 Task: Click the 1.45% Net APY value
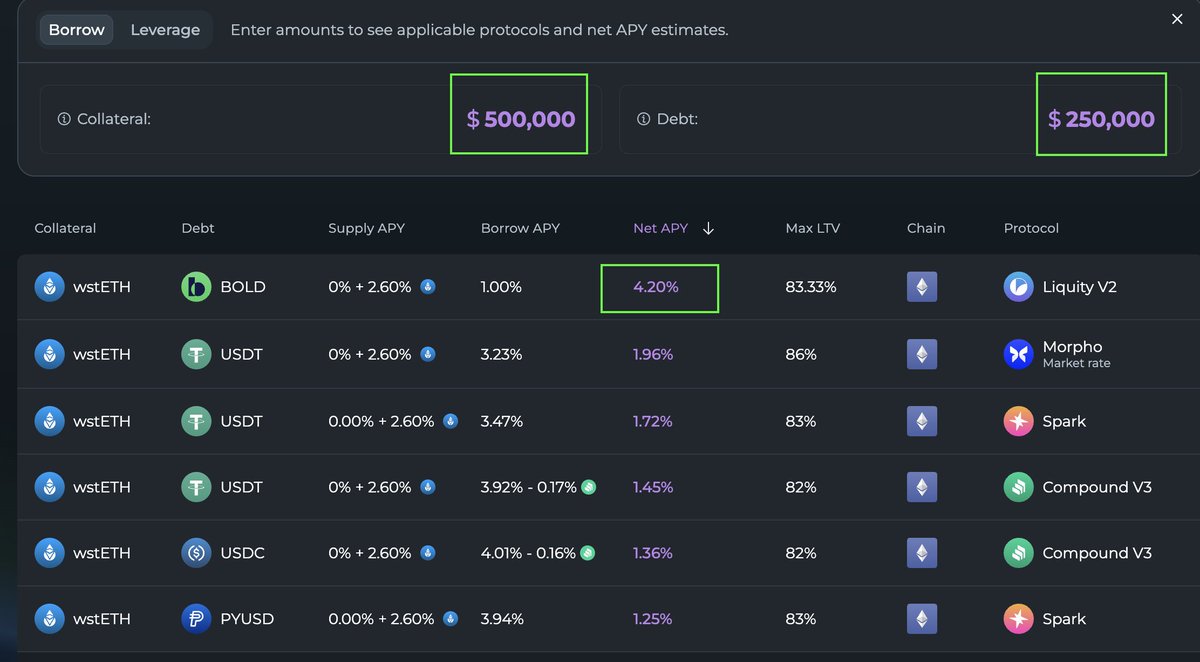653,487
